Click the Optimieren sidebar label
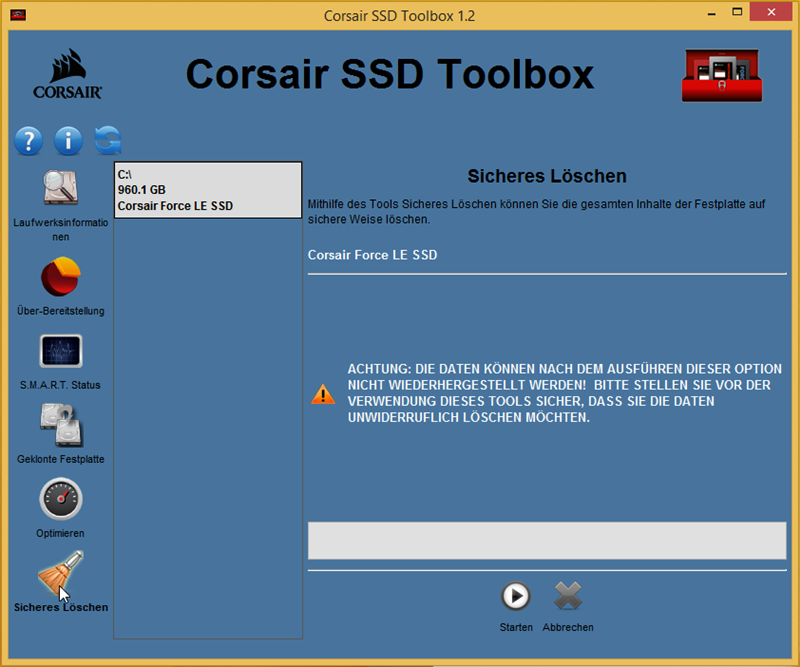 coord(60,533)
